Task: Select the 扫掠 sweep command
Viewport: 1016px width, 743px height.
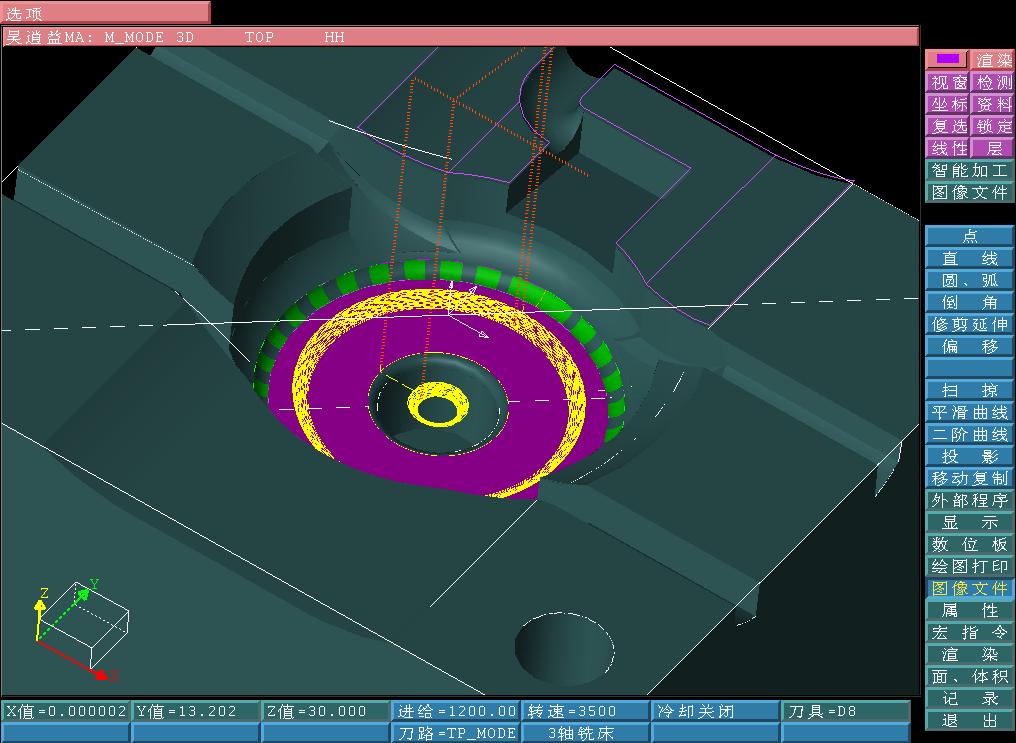Action: (970, 390)
